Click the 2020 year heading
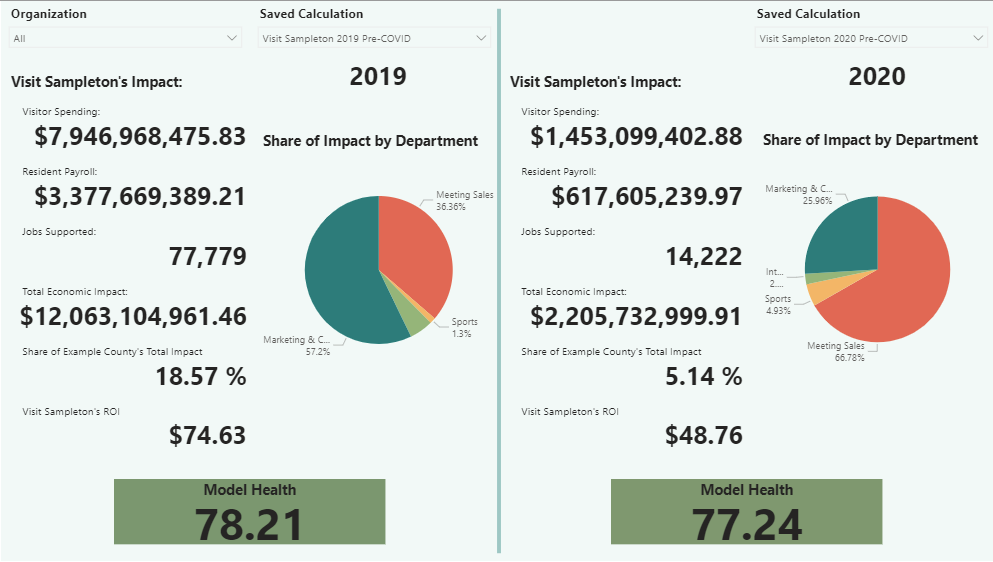This screenshot has height=562, width=993. [x=877, y=77]
